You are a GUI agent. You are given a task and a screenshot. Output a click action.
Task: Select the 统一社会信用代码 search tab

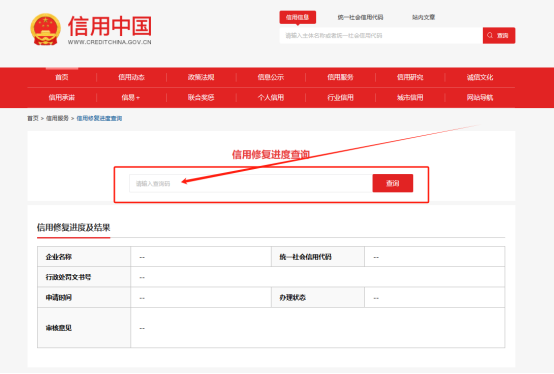pos(360,17)
